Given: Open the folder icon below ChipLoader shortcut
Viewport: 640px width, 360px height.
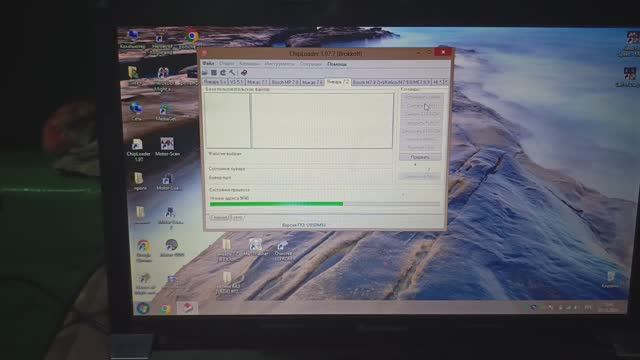Looking at the screenshot, I should tap(139, 181).
